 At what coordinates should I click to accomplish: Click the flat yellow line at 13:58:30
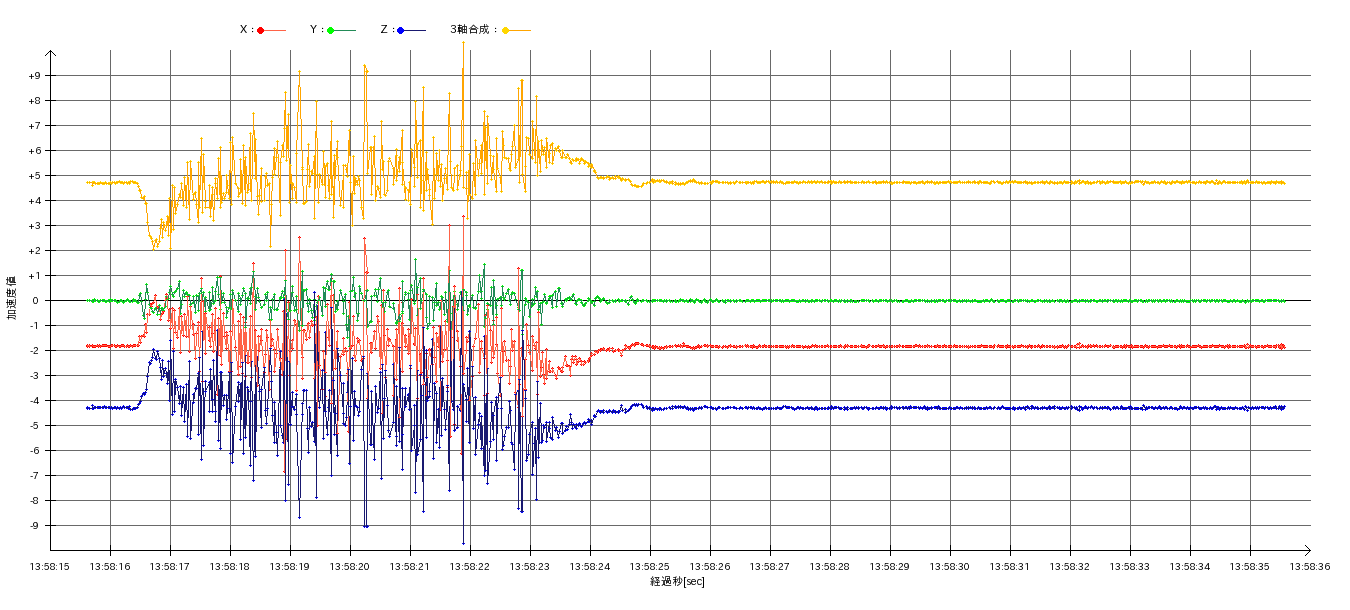950,182
